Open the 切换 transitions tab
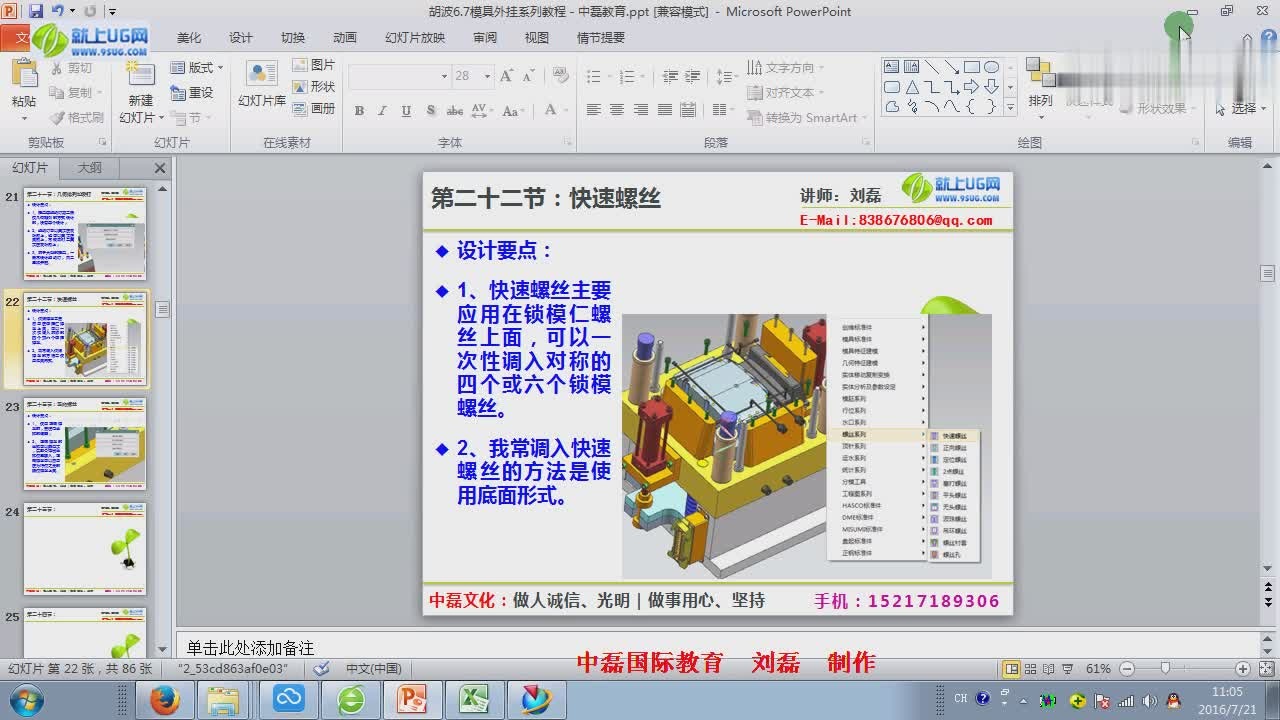 (293, 38)
